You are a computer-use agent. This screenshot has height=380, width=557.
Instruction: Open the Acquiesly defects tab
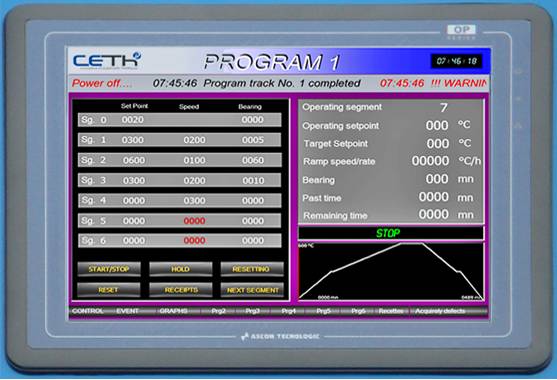[x=440, y=311]
